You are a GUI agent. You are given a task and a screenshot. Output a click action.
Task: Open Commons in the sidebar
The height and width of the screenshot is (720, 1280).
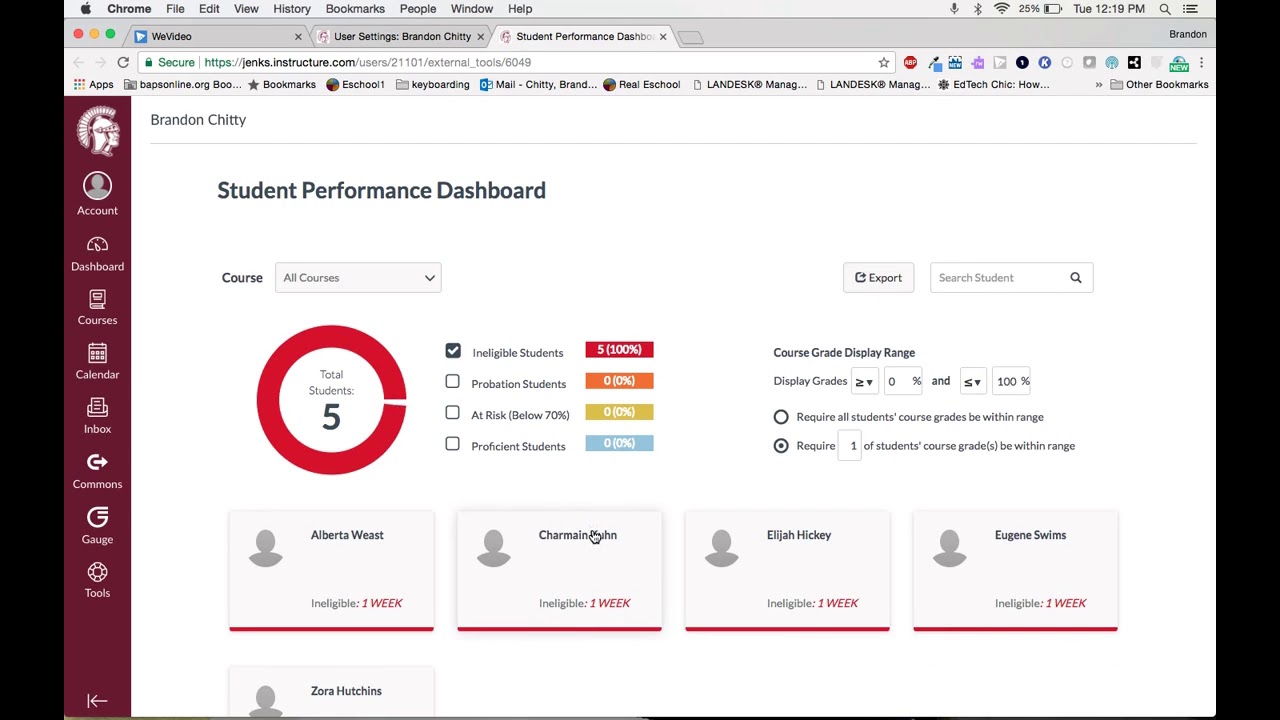tap(97, 471)
